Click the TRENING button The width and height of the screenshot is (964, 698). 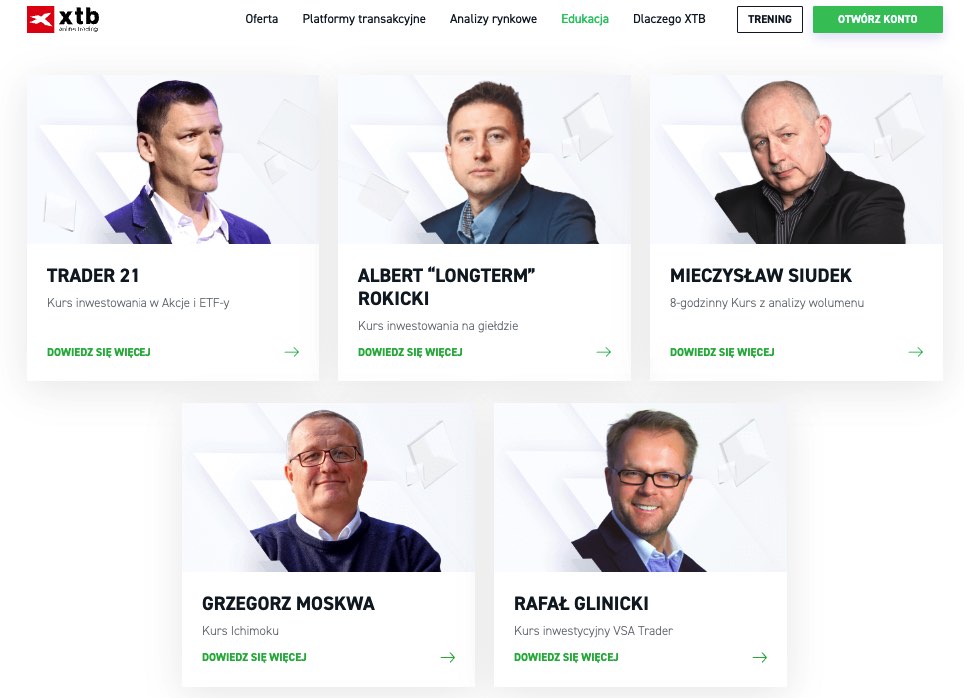pos(770,20)
